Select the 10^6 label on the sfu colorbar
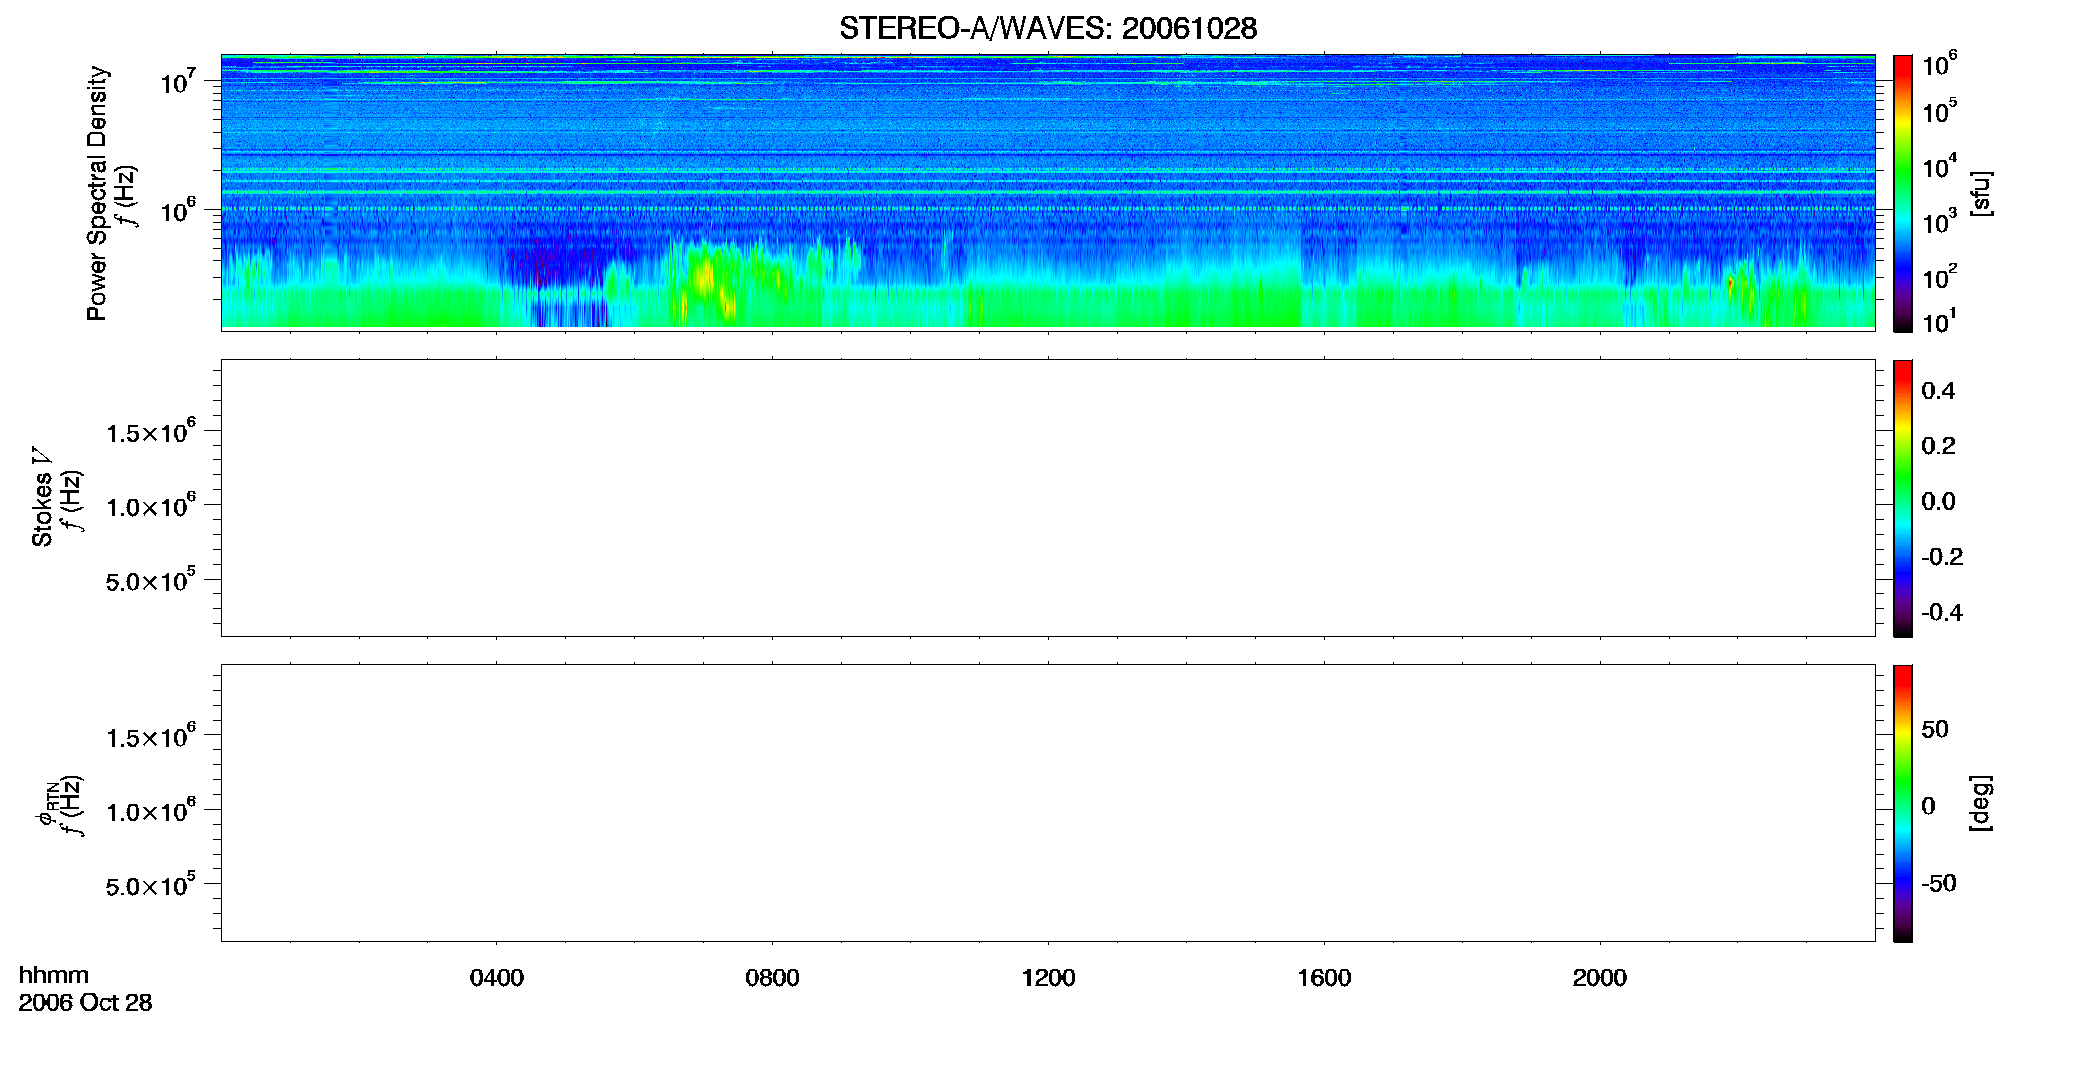 pos(1940,65)
